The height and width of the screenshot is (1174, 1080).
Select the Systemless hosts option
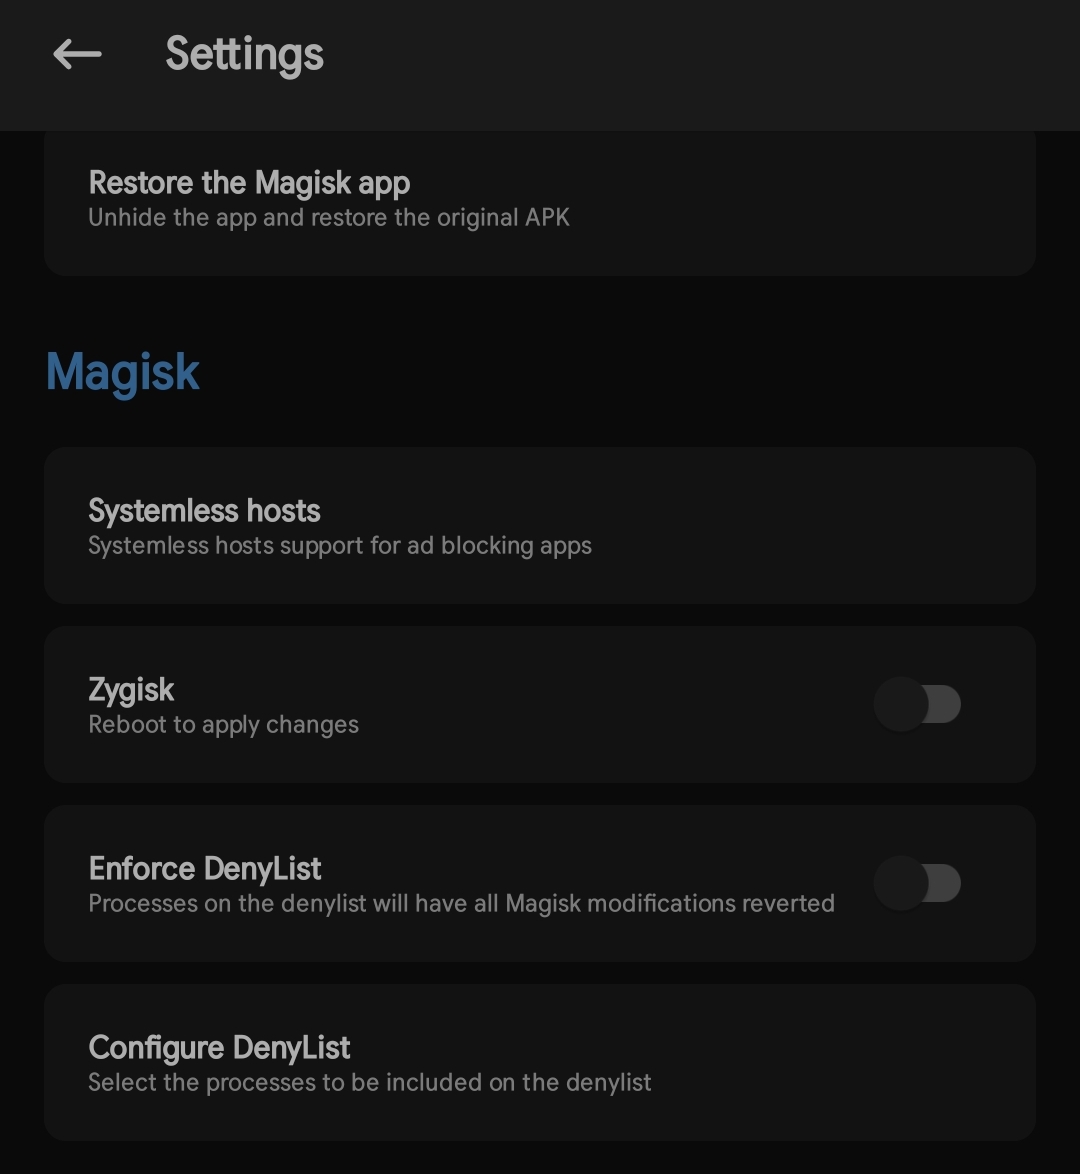tap(540, 526)
